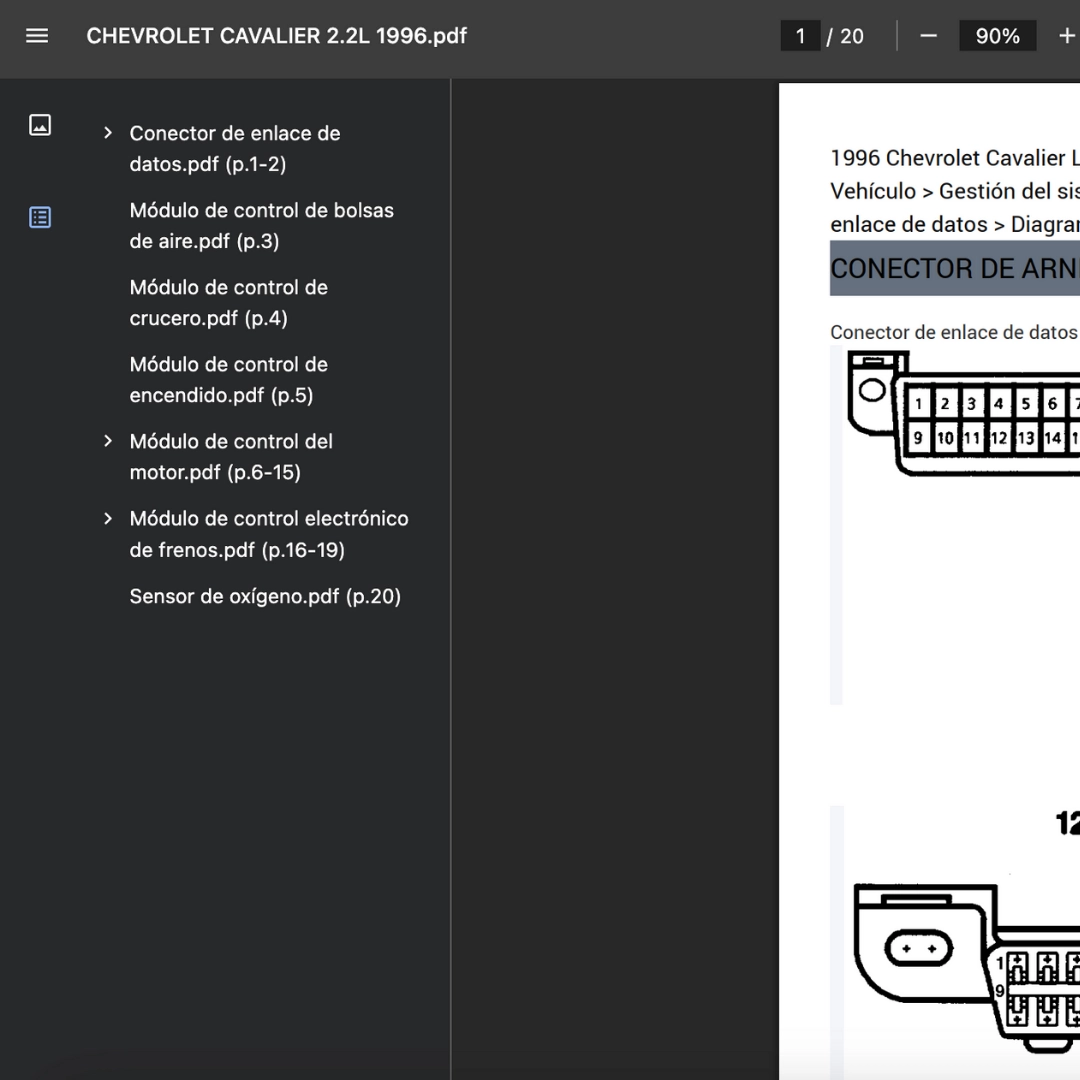
Task: Select the document outline view icon
Action: [x=40, y=217]
